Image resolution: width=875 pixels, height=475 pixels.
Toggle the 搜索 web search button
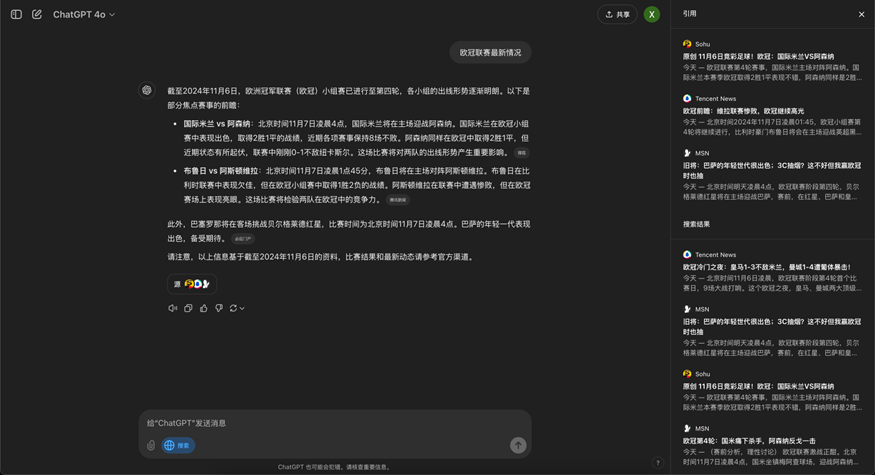[178, 445]
